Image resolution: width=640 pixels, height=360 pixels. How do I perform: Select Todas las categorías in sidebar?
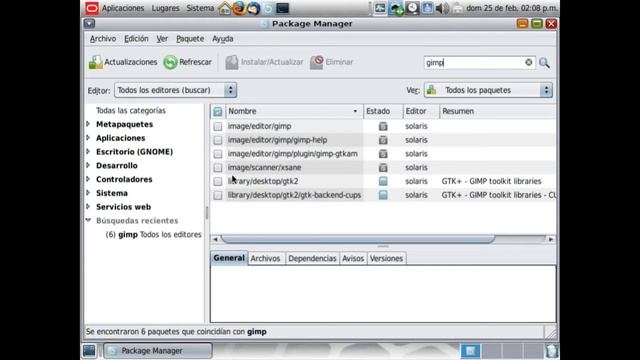[131, 111]
